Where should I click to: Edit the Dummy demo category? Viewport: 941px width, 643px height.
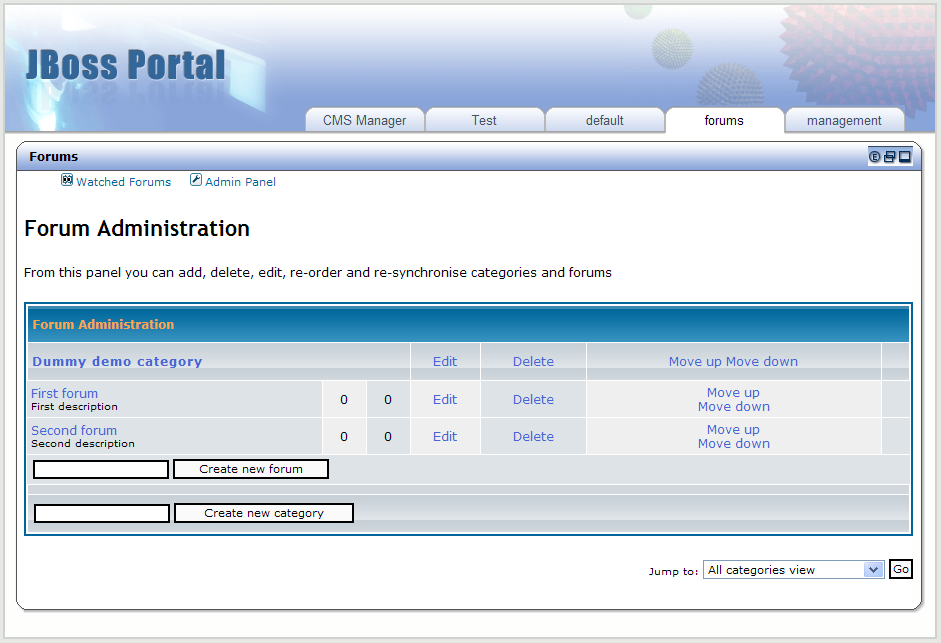click(x=445, y=362)
